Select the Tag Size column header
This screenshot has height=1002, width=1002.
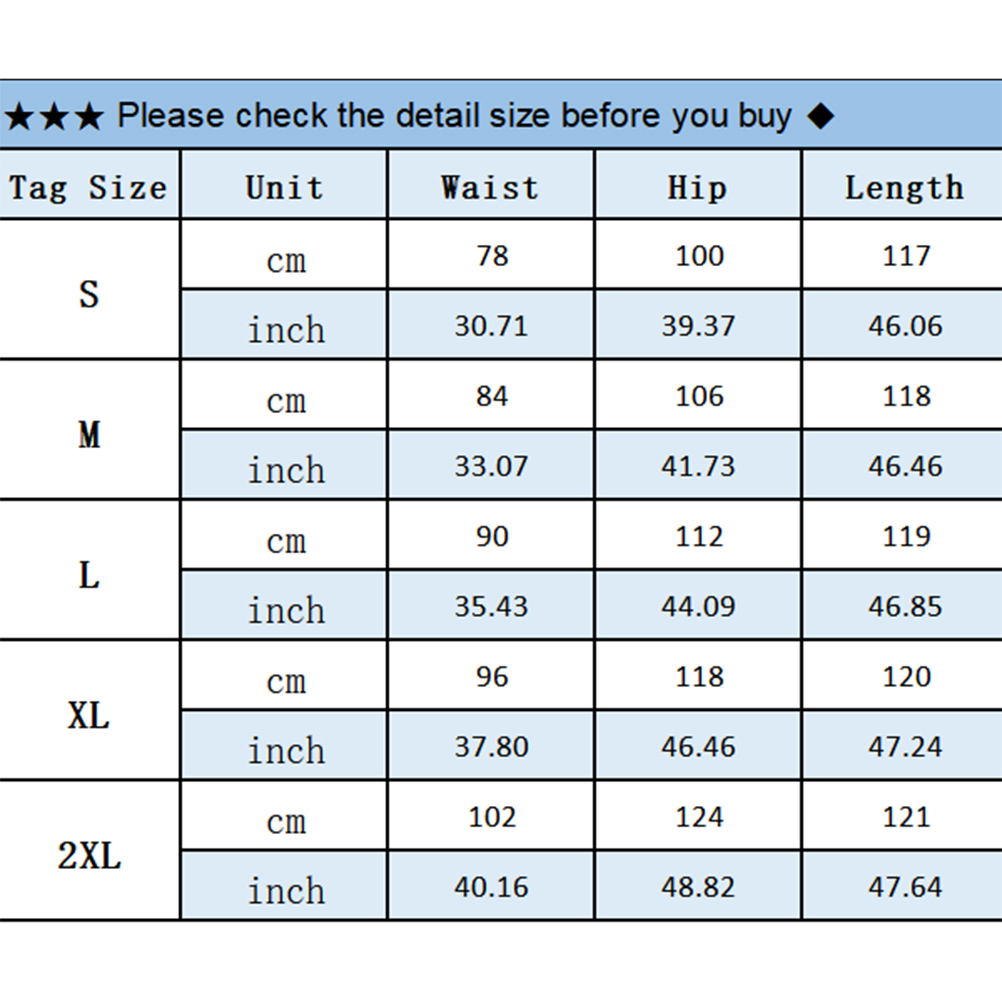pos(89,187)
